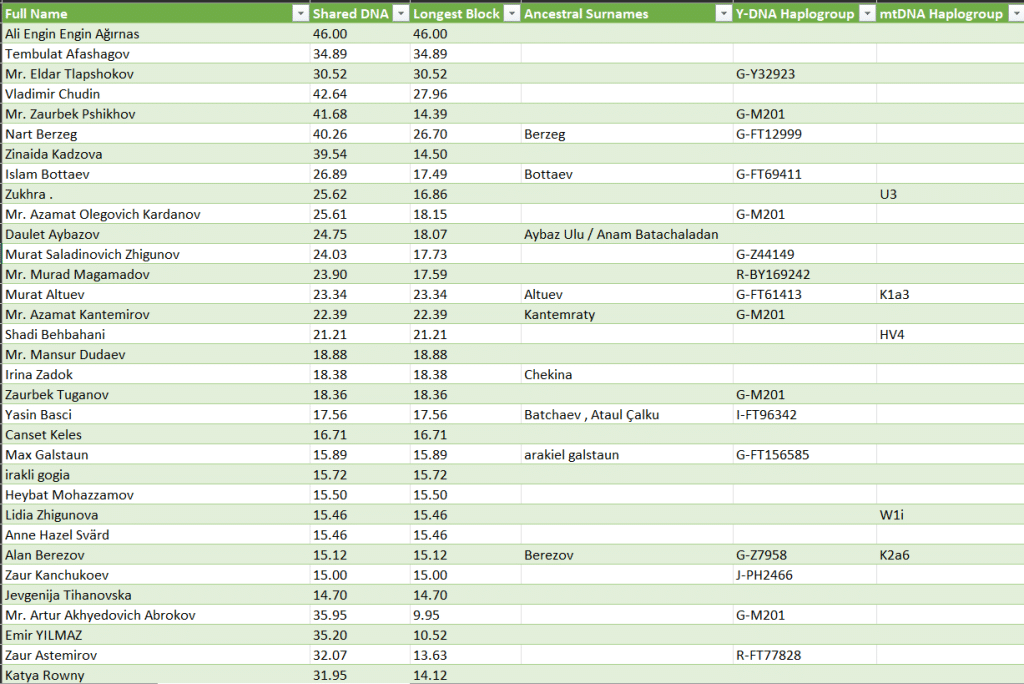Click the cell containing G-Y32923
Viewport: 1024px width, 684px height.
(766, 74)
